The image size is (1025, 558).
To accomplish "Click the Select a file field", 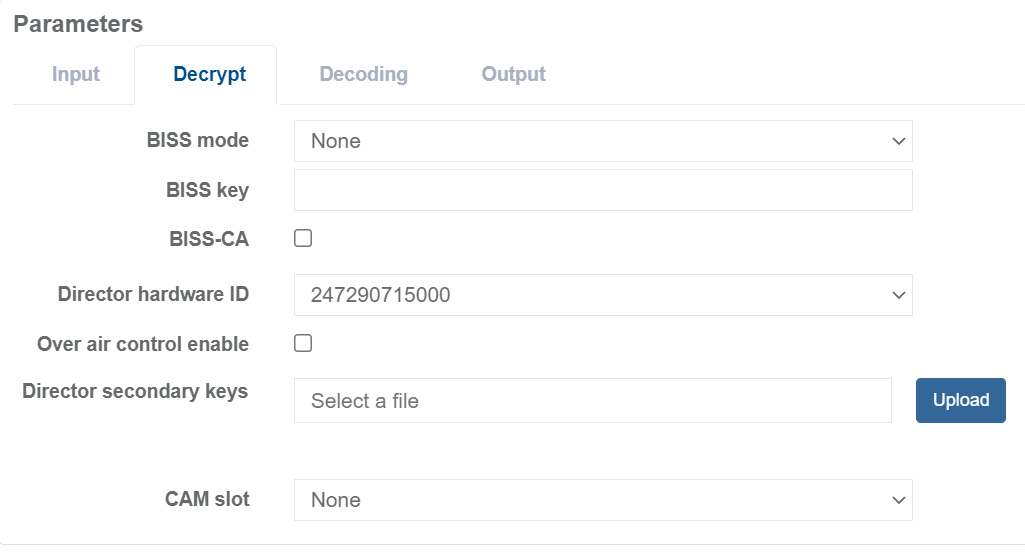I will pyautogui.click(x=592, y=401).
